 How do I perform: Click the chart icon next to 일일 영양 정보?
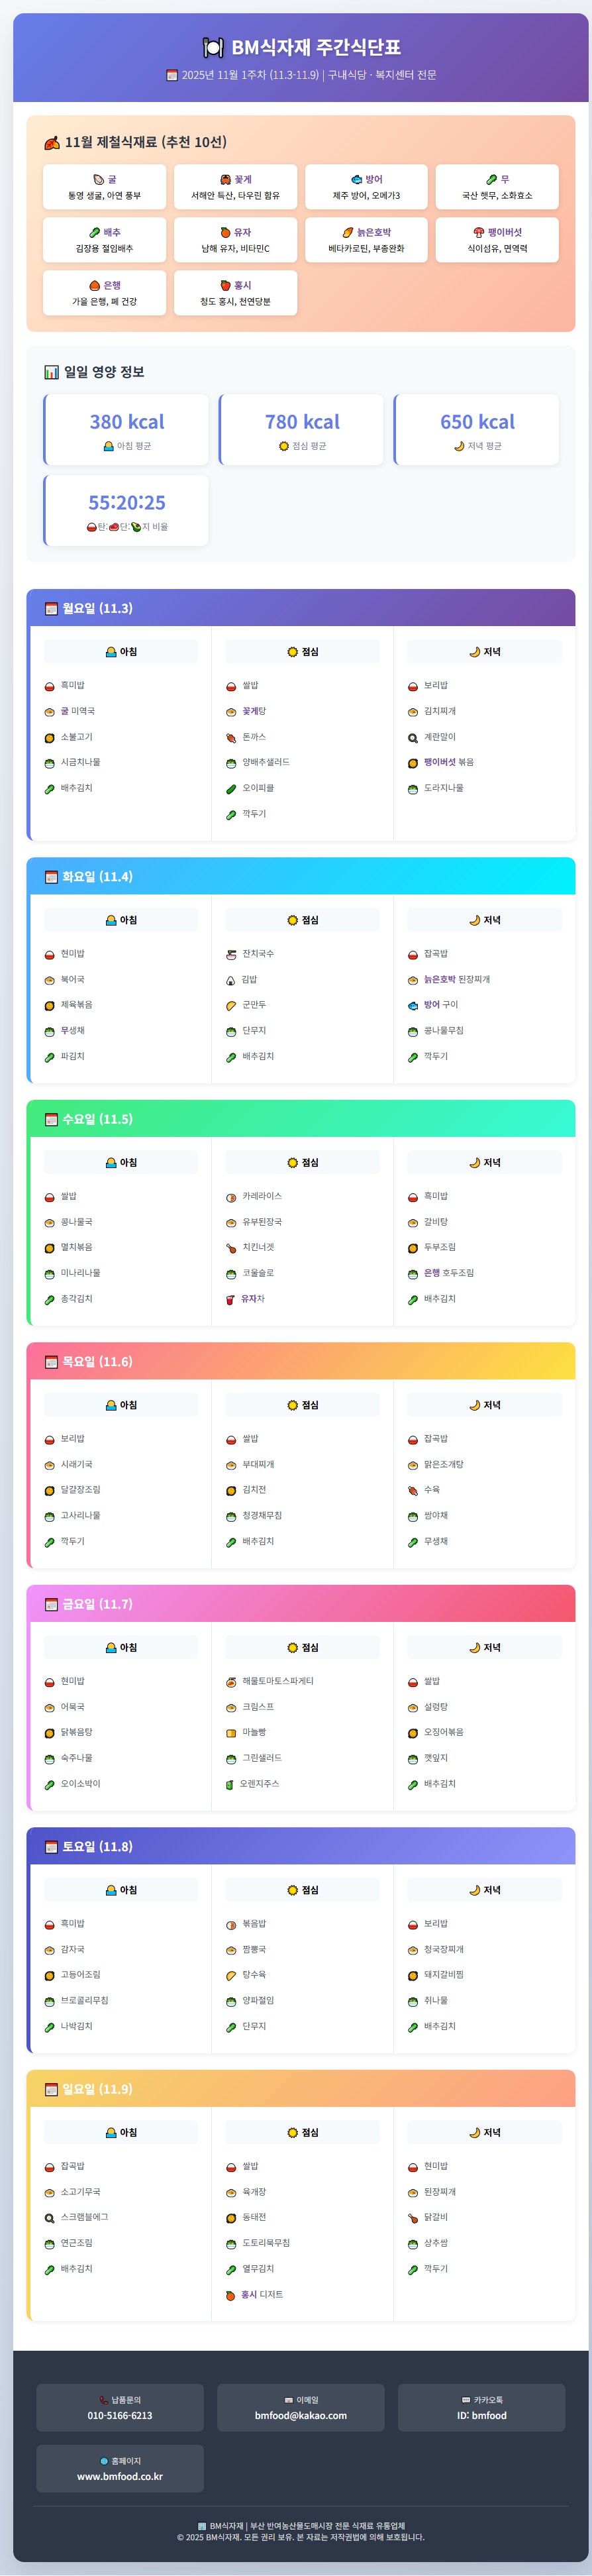(51, 372)
